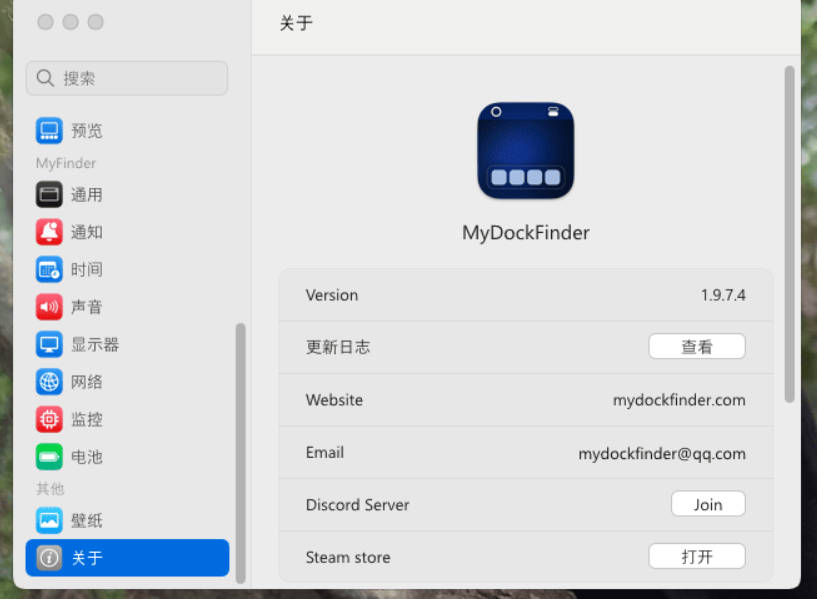Select the 通用 sidebar label
Viewport: 817px width, 599px height.
[86, 195]
